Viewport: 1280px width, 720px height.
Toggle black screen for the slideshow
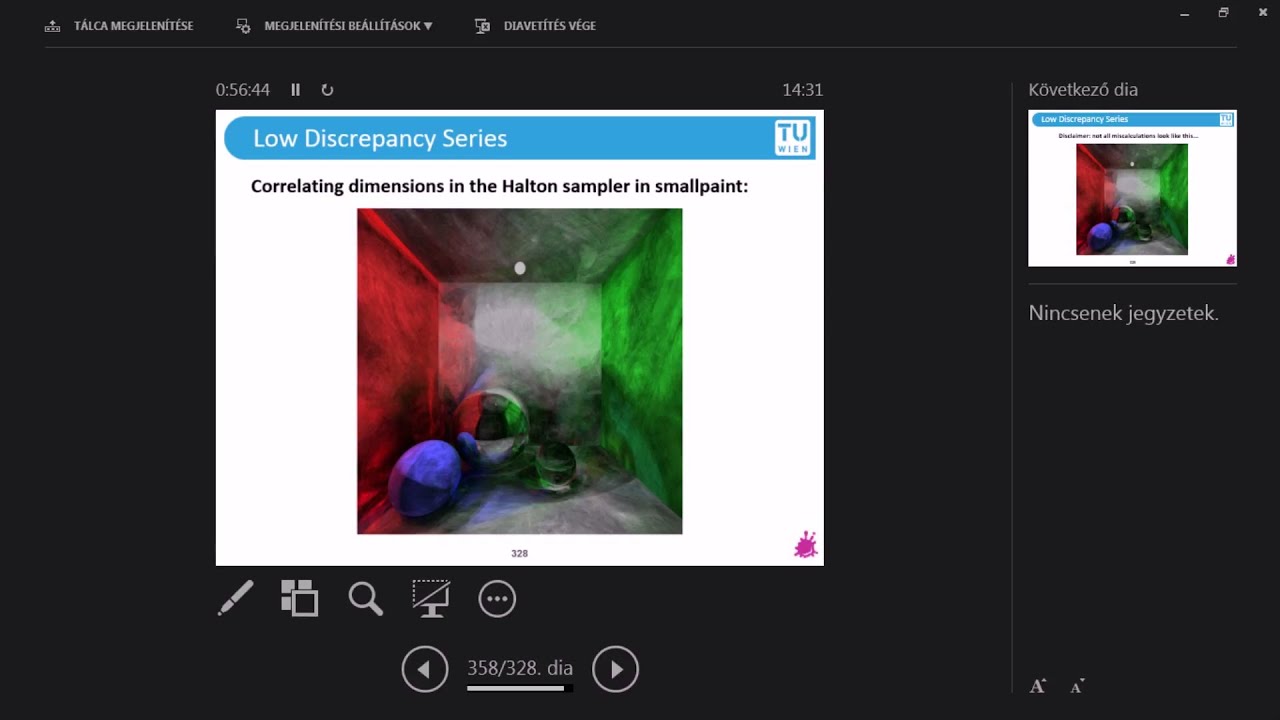point(431,598)
